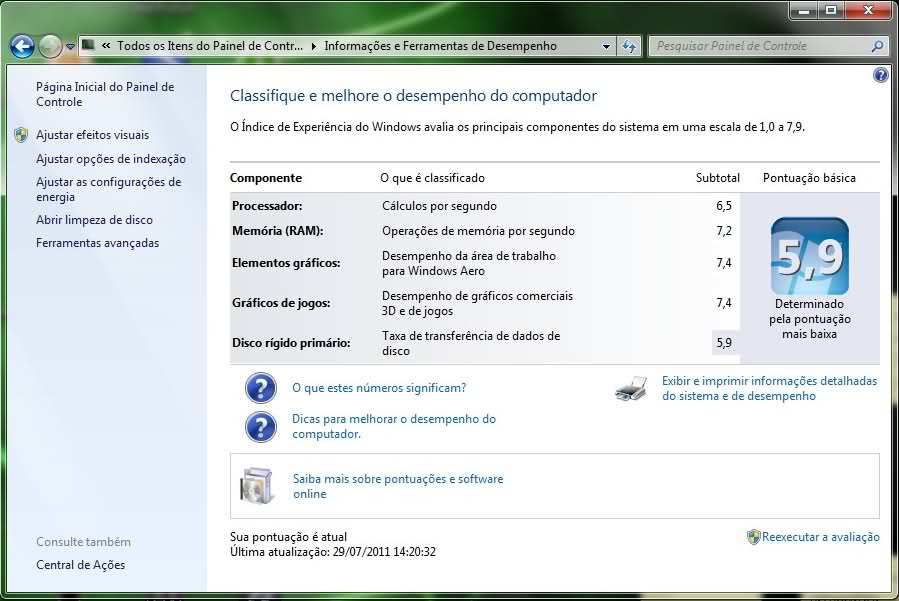Click the 'Disco rígido primário:' row label
The width and height of the screenshot is (899, 601).
(291, 343)
